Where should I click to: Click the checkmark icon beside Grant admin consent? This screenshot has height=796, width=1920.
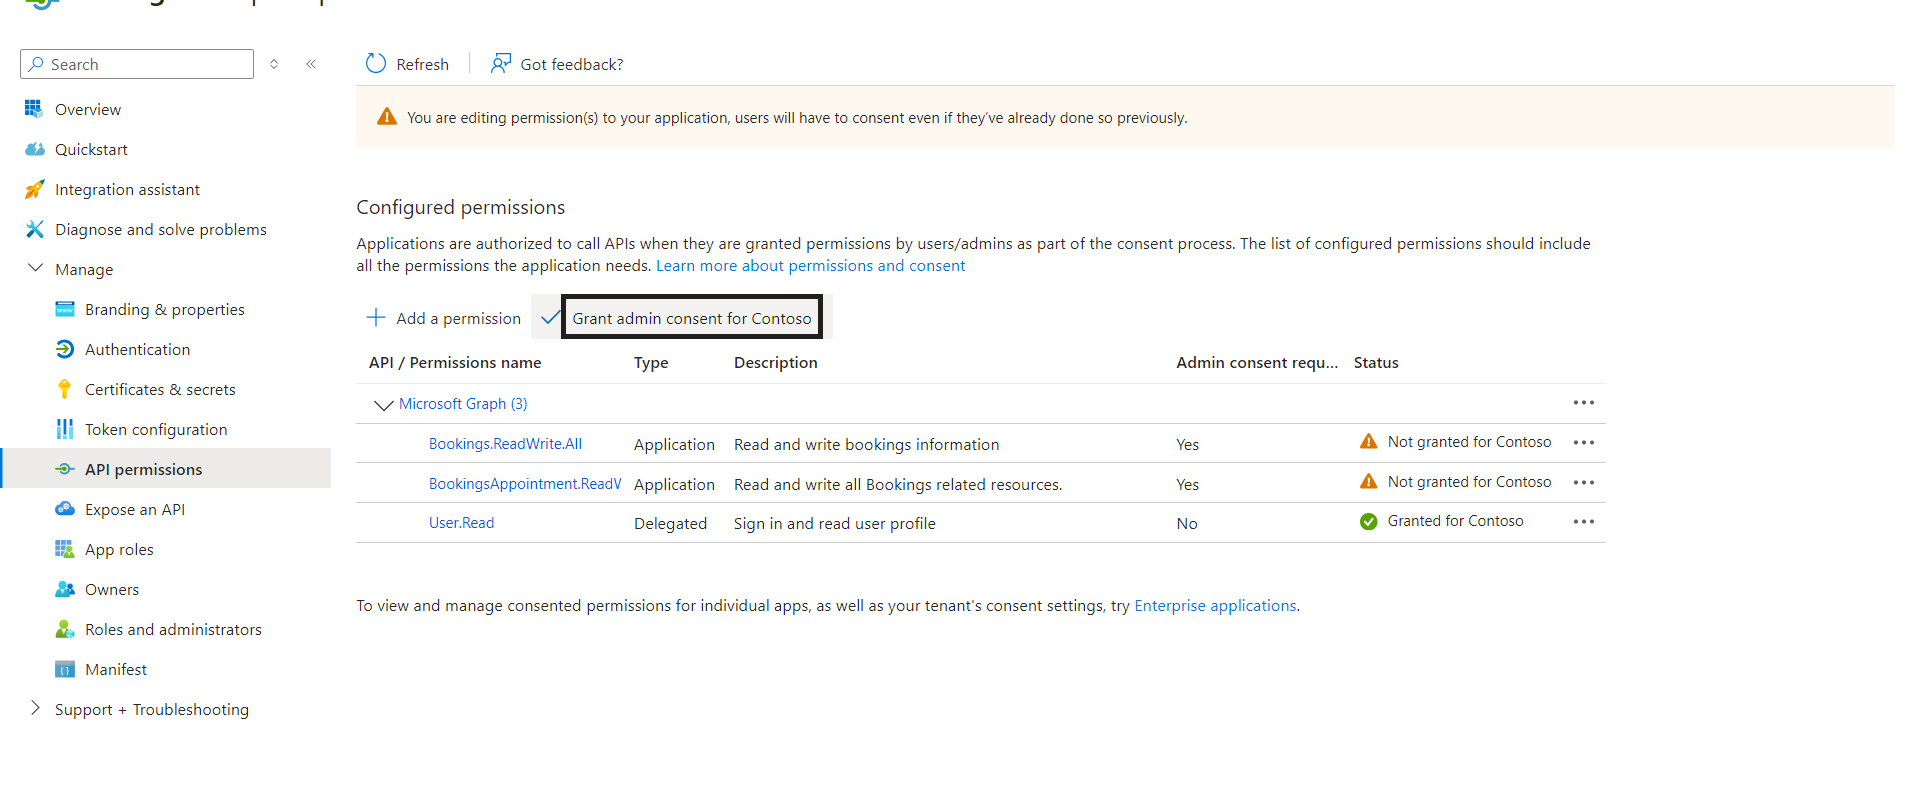point(550,318)
